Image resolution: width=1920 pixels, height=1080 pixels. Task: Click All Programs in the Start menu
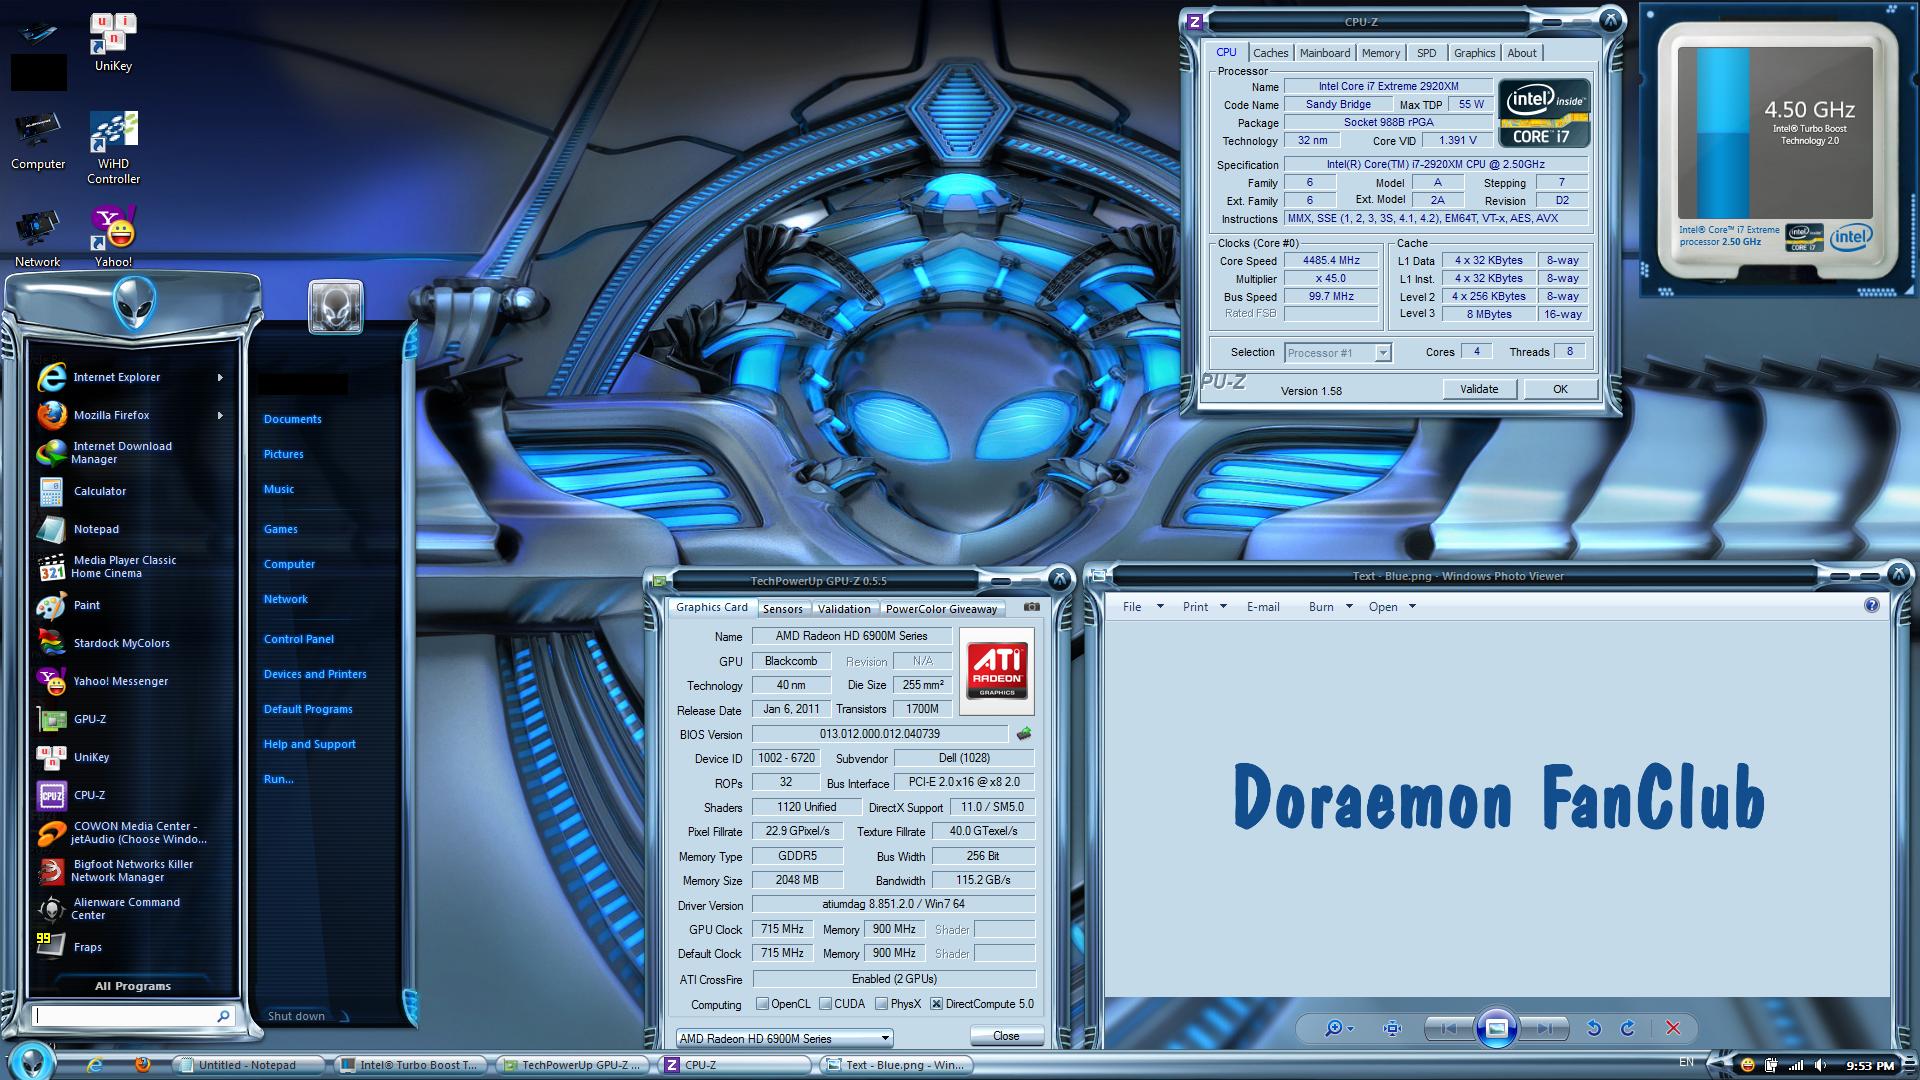(x=132, y=986)
